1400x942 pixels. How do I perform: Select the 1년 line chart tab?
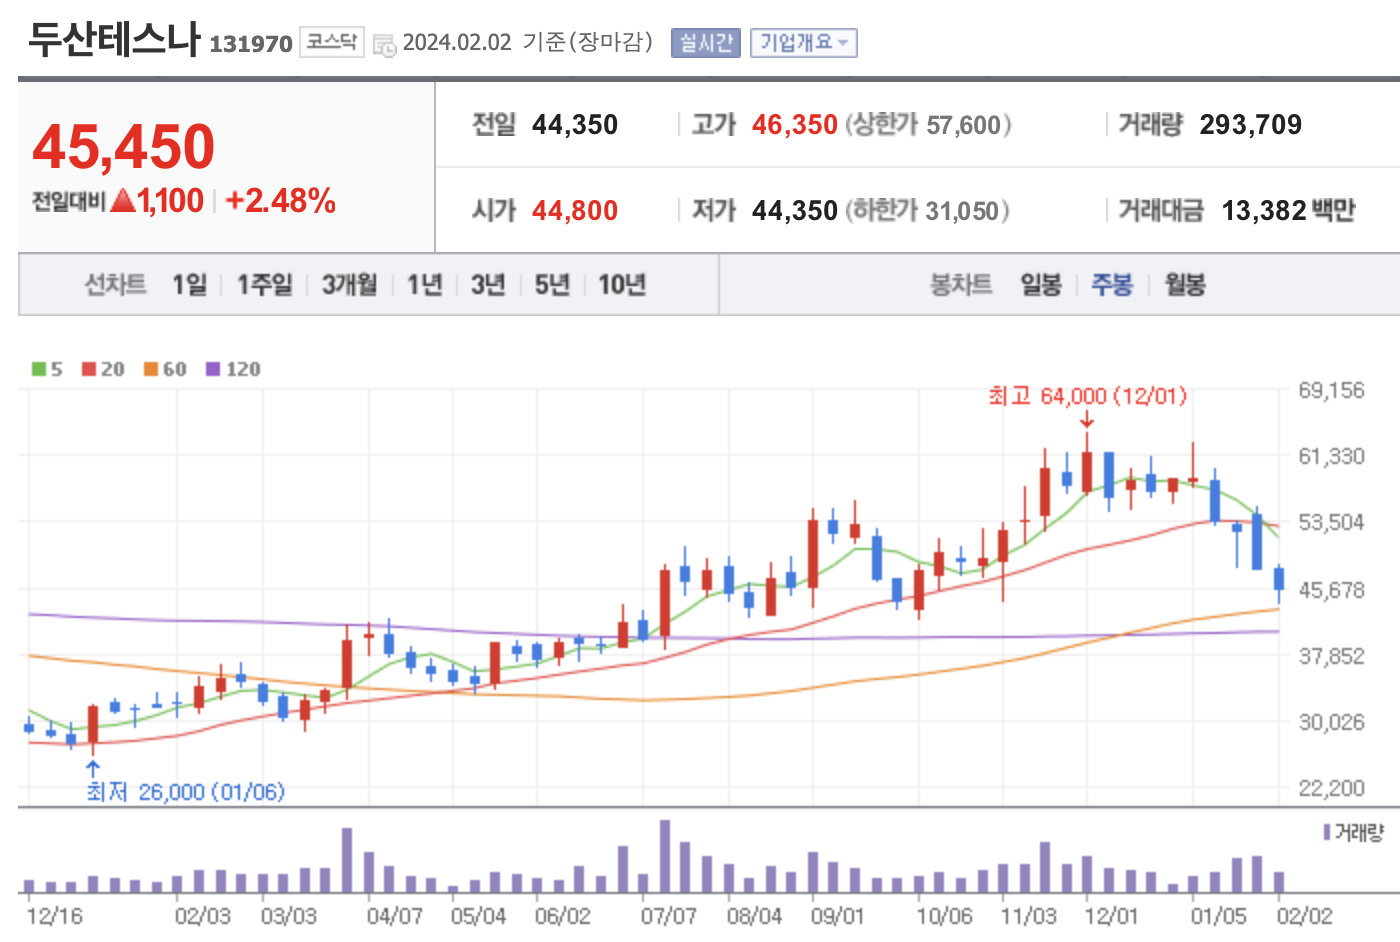pyautogui.click(x=425, y=285)
